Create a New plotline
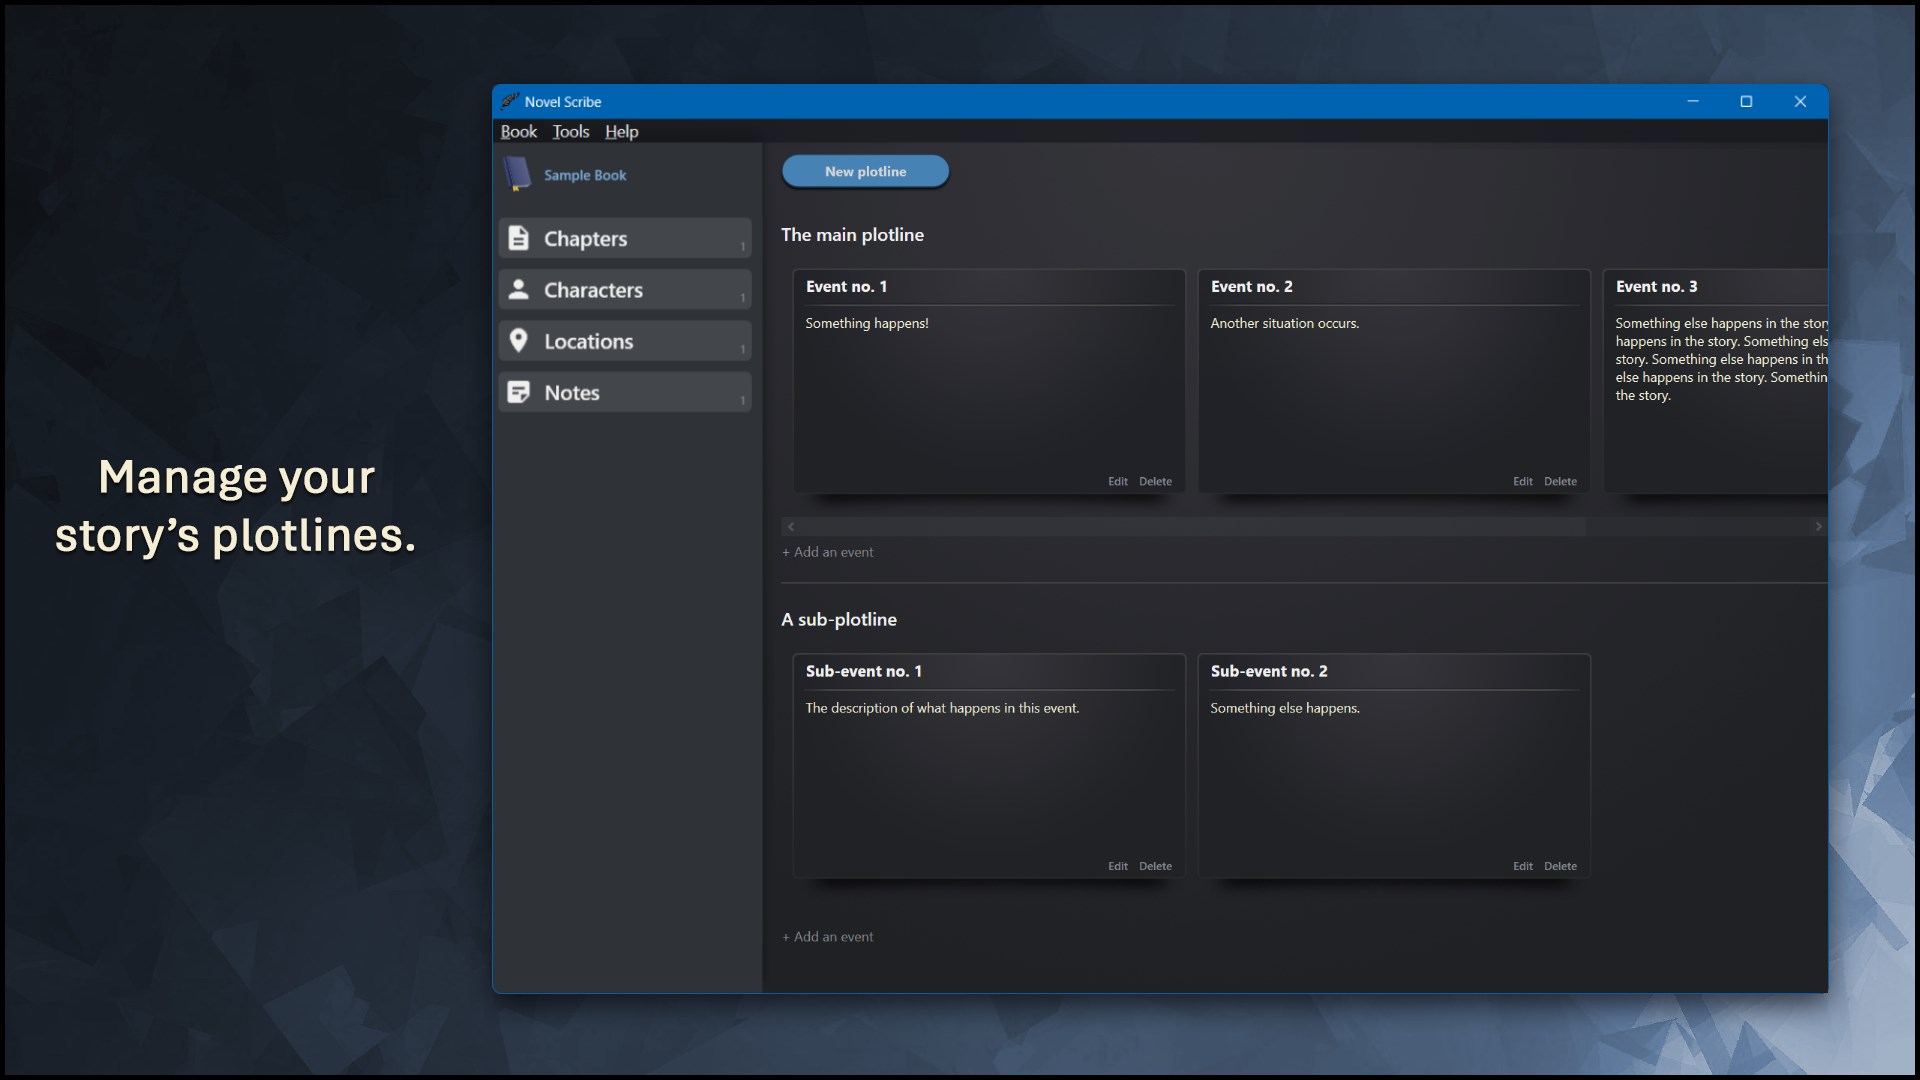The width and height of the screenshot is (1920, 1080). pos(865,171)
